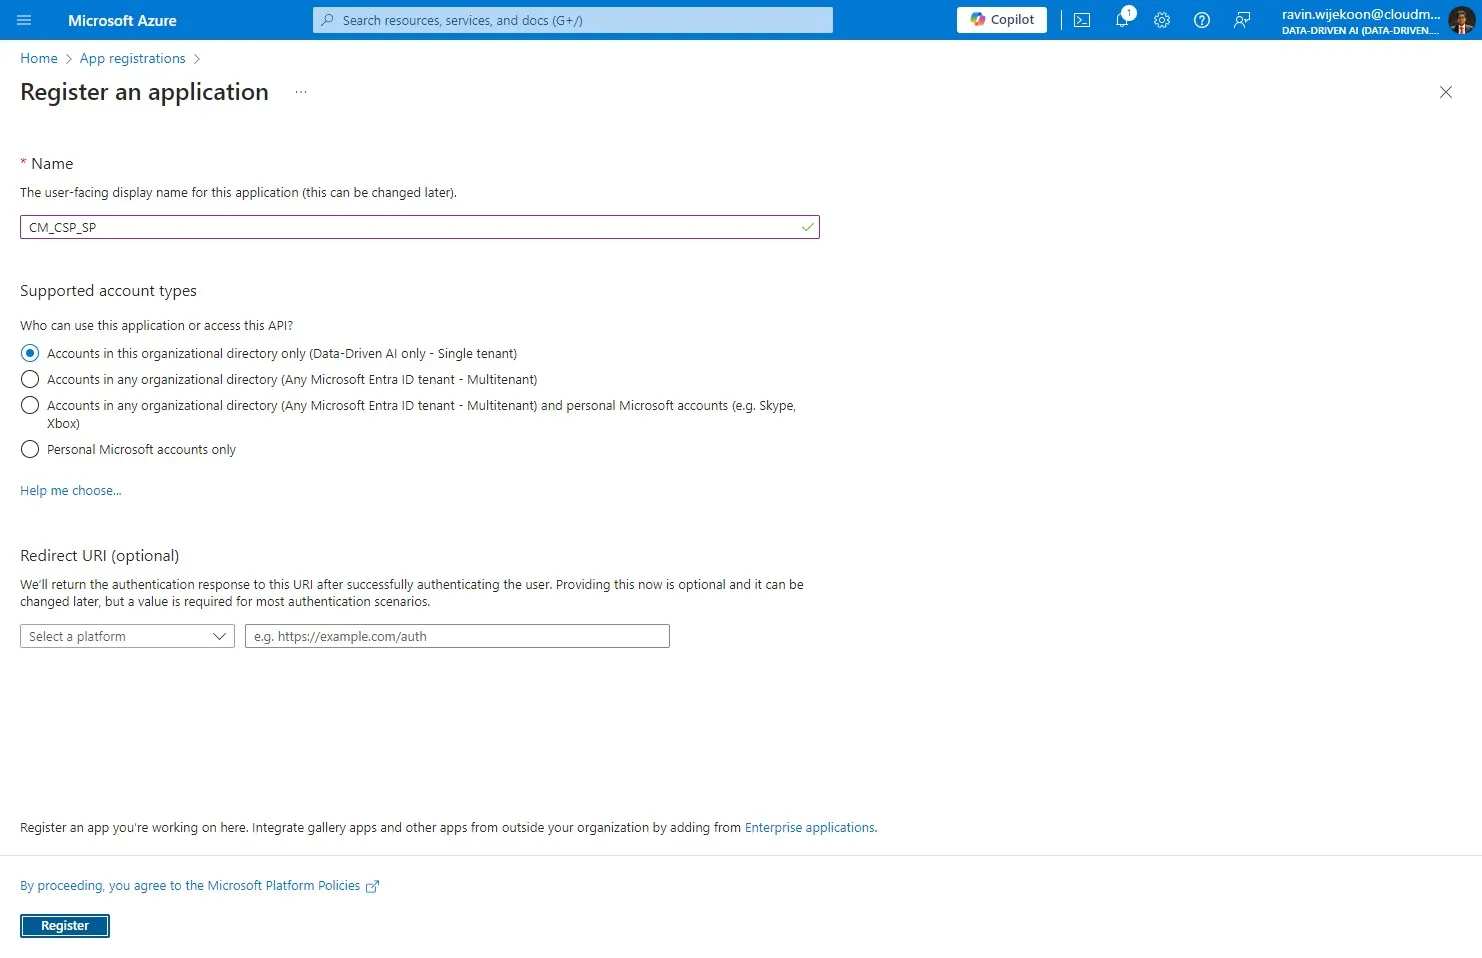Screen dimensions: 1482x958
Task: Open the Help me choose link
Action: [71, 490]
